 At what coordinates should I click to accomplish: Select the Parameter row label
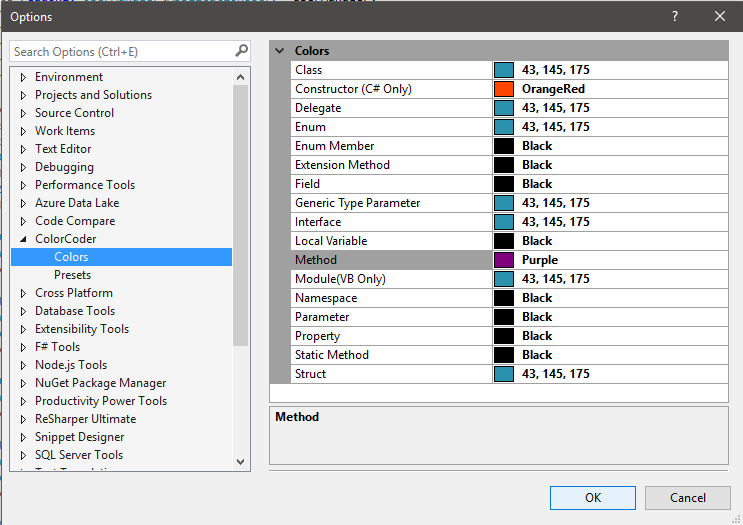point(322,317)
